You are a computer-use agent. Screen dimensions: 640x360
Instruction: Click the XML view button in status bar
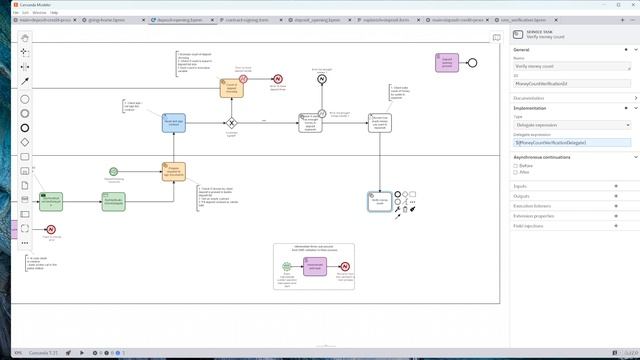(18, 353)
